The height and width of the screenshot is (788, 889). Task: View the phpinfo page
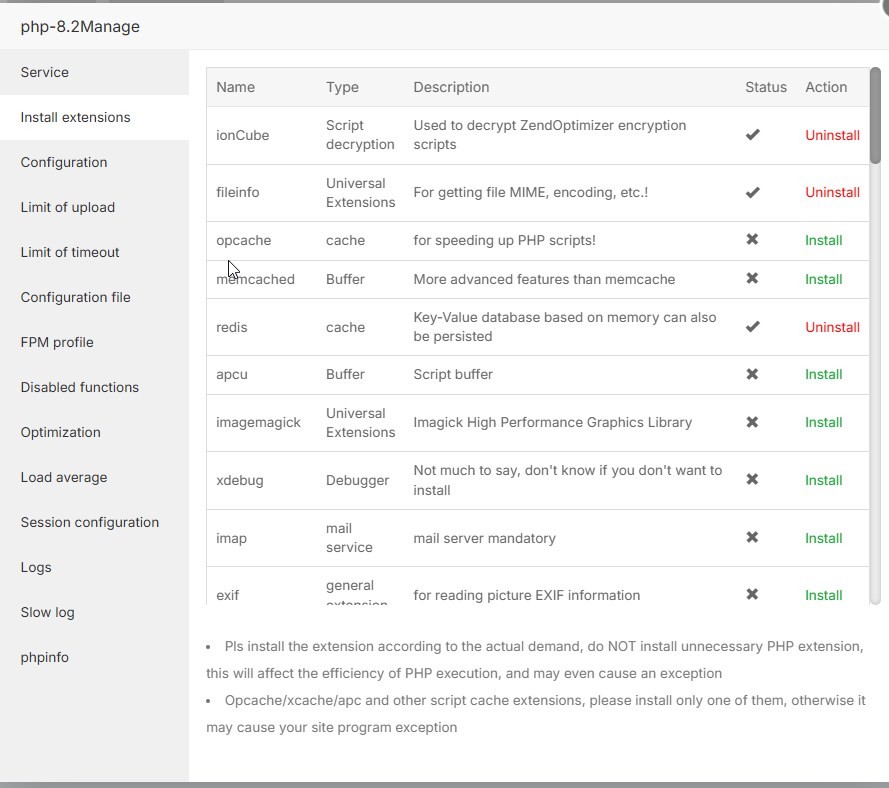point(45,657)
